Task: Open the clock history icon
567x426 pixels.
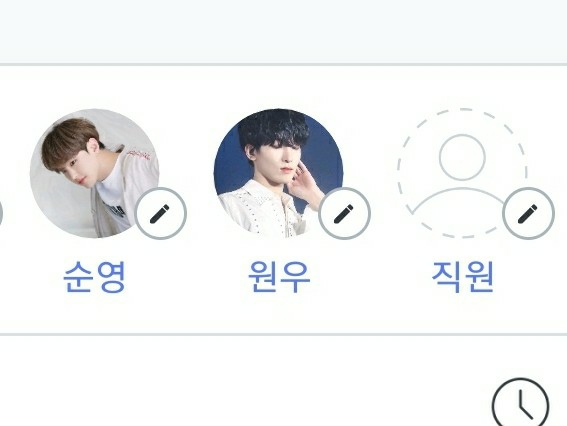Action: [x=521, y=403]
